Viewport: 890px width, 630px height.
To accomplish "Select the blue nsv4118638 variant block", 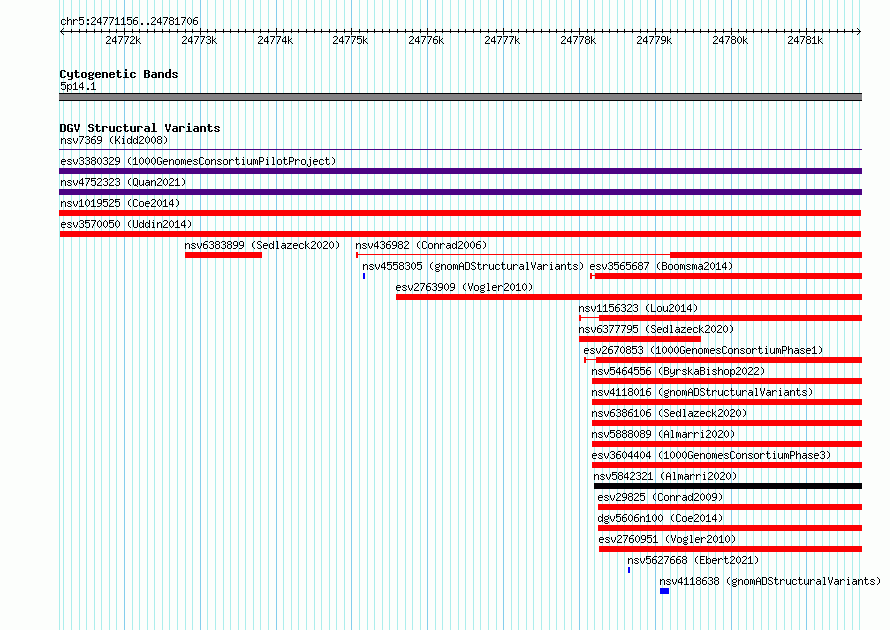I will point(665,591).
